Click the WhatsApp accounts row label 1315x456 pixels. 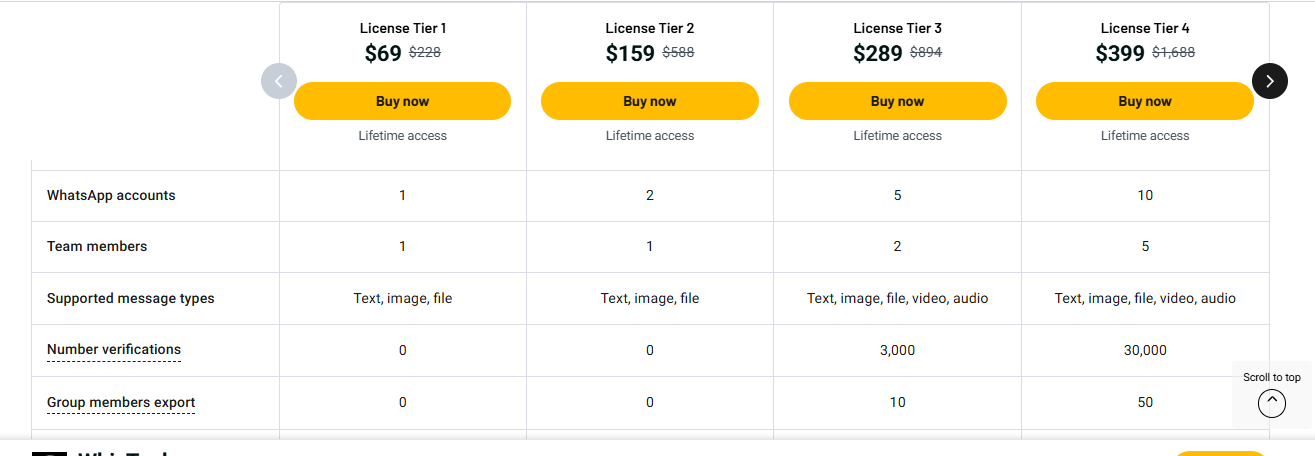coord(111,195)
